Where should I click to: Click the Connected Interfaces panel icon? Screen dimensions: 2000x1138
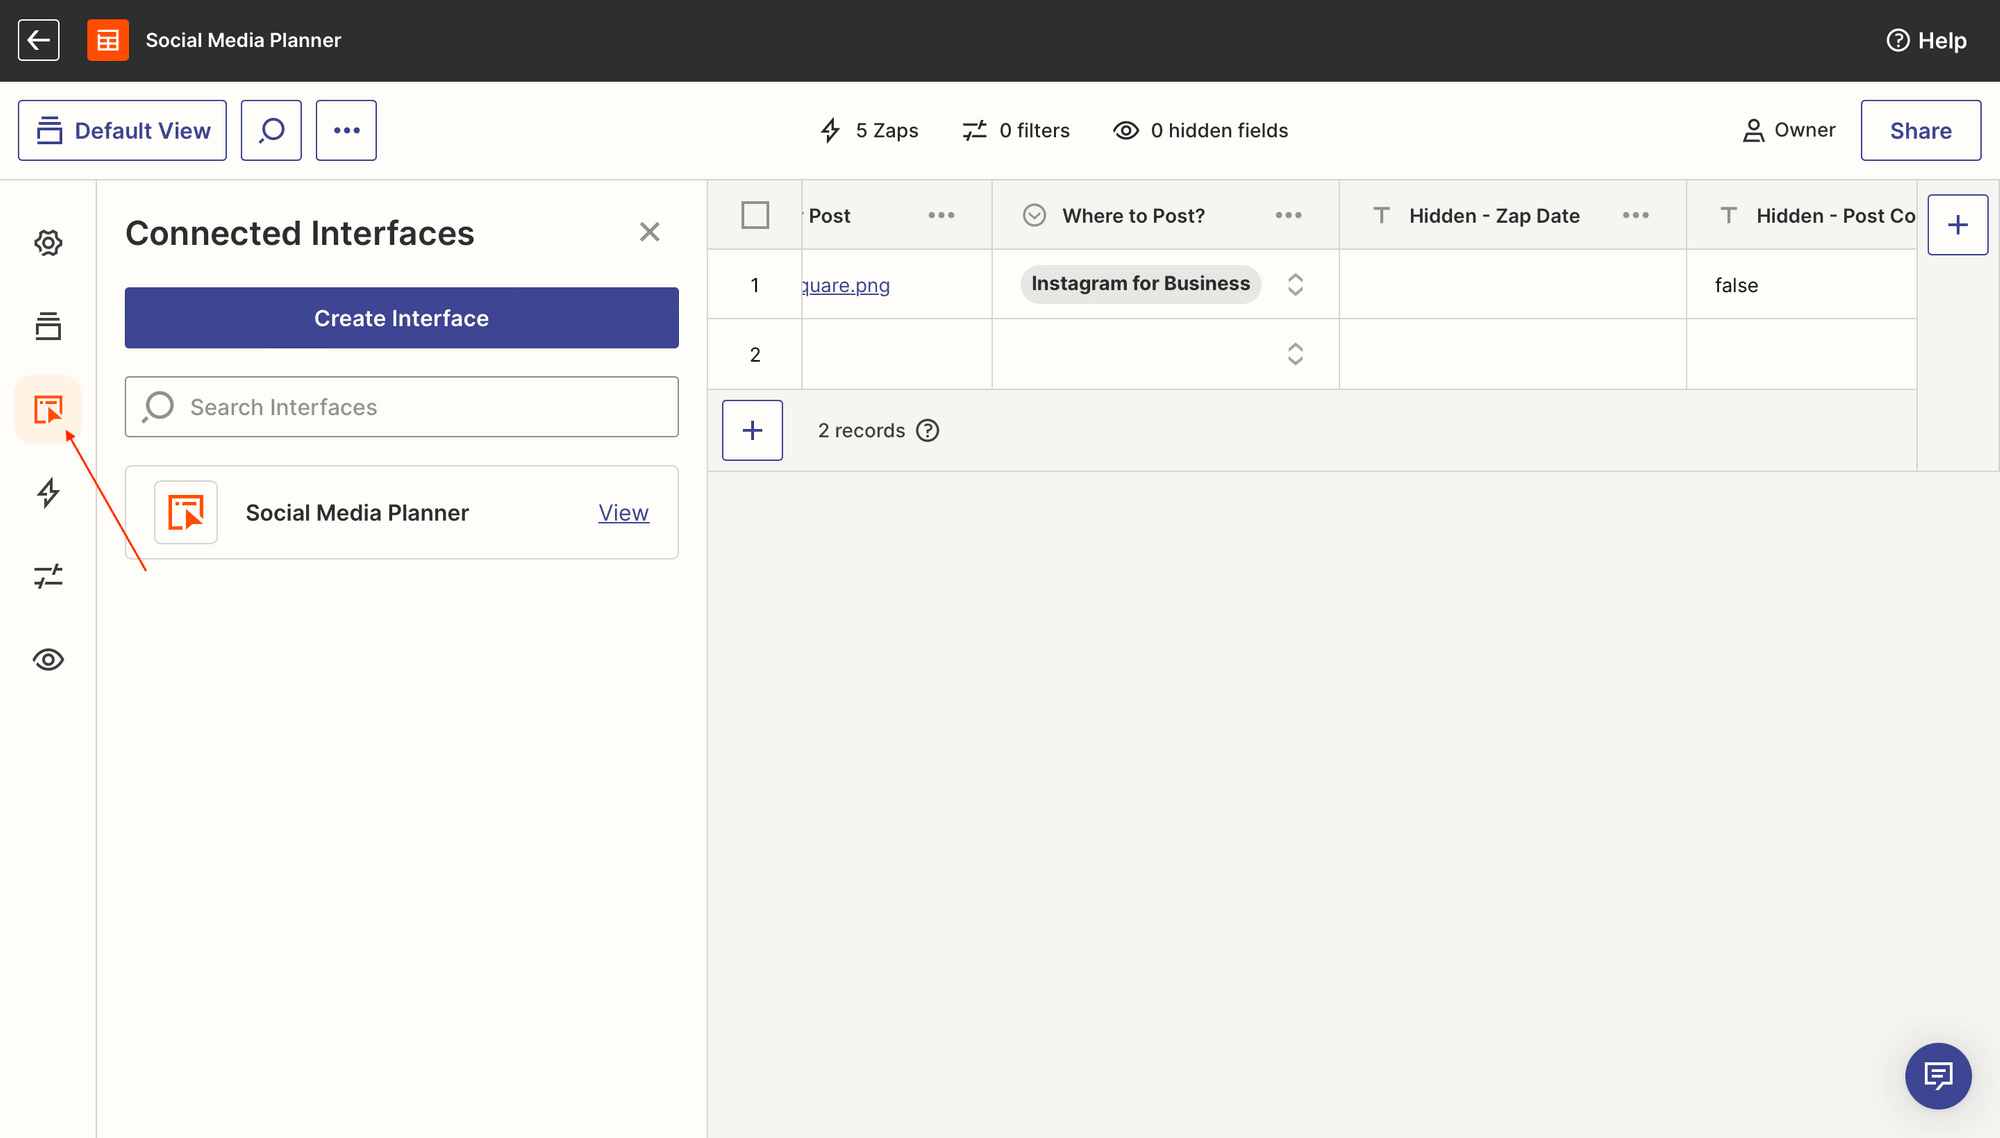[x=48, y=408]
